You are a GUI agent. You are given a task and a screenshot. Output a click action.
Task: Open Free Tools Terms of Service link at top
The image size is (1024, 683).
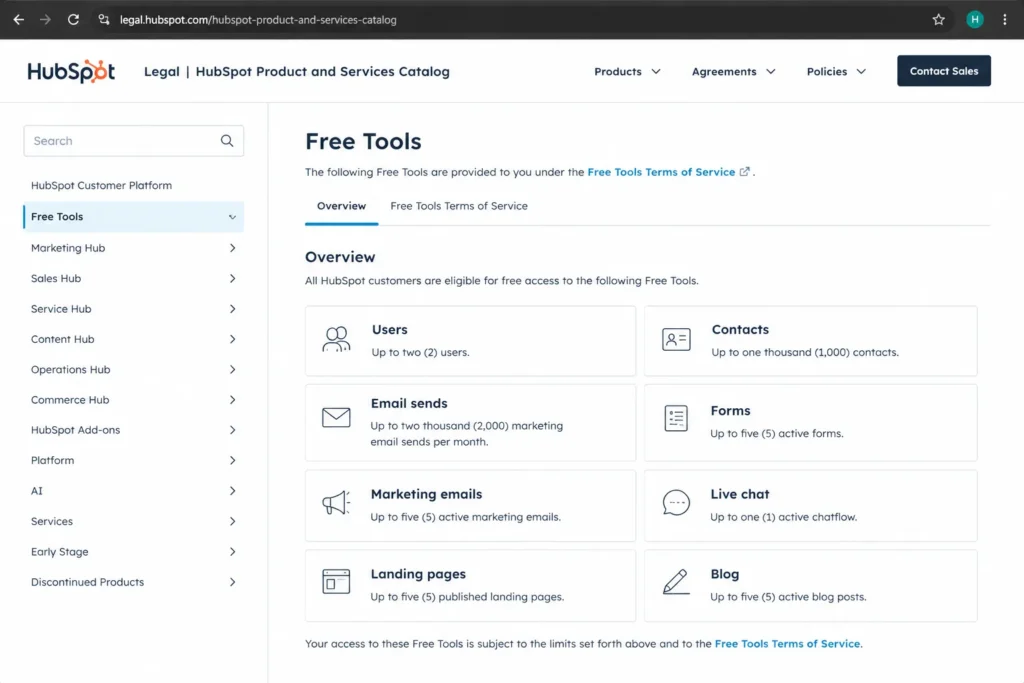(661, 172)
